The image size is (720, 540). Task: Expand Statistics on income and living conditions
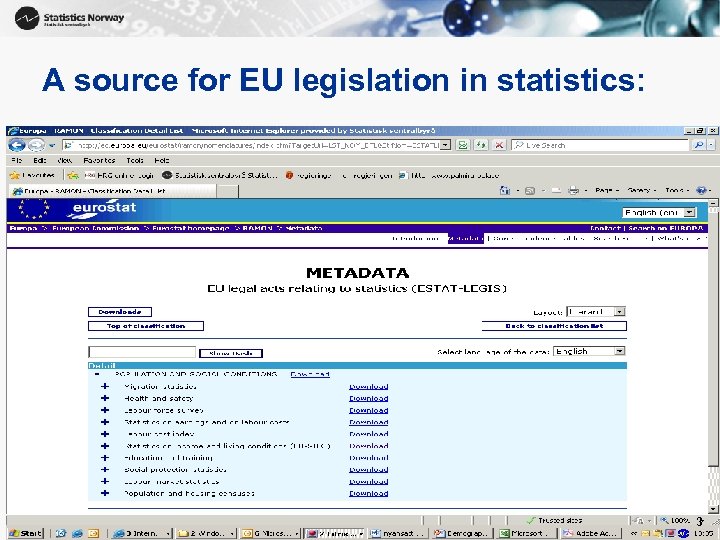105,446
